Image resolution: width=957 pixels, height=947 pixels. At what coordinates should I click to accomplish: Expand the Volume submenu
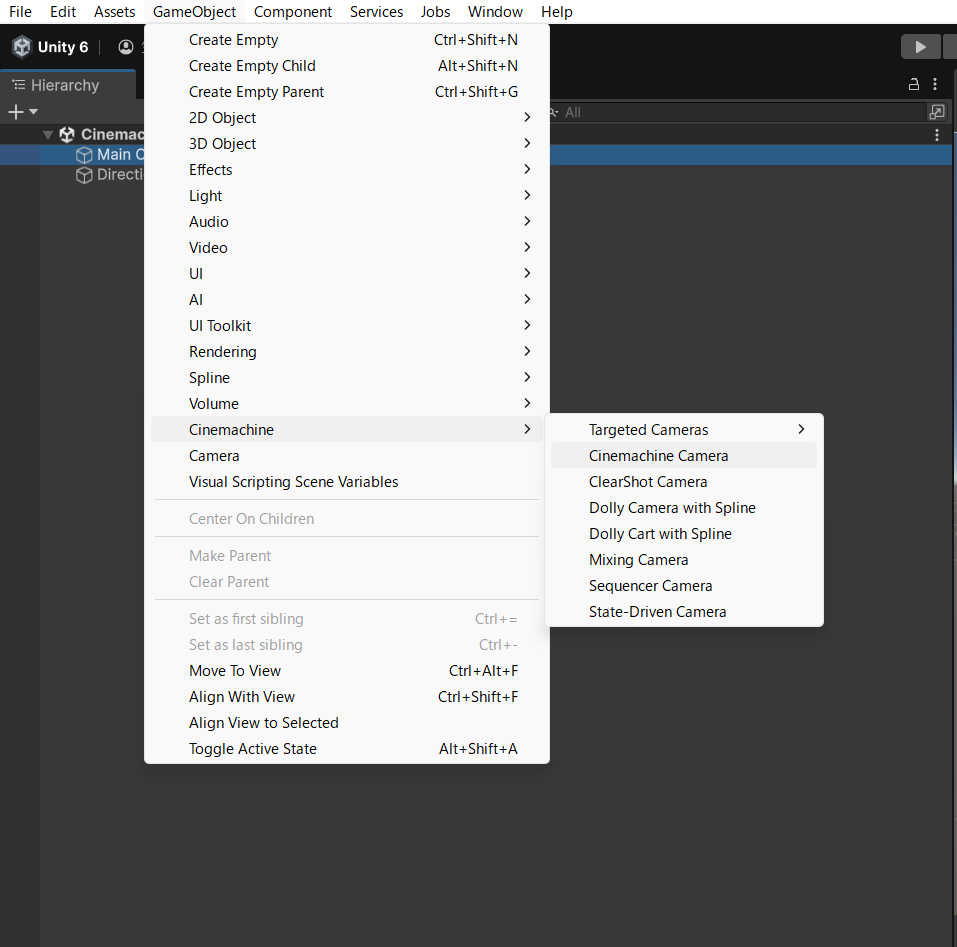347,404
